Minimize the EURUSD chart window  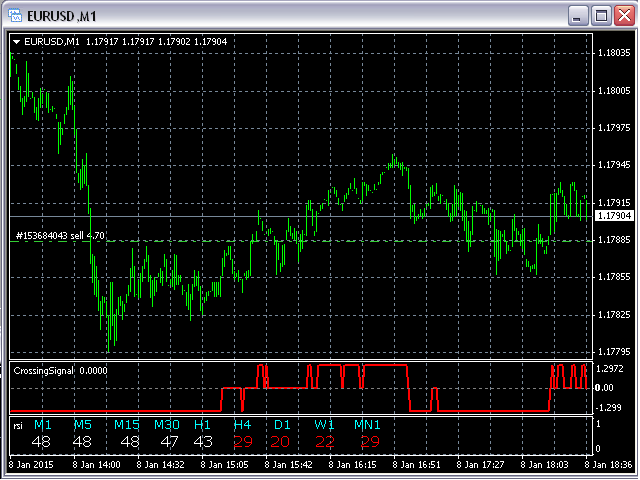(578, 16)
